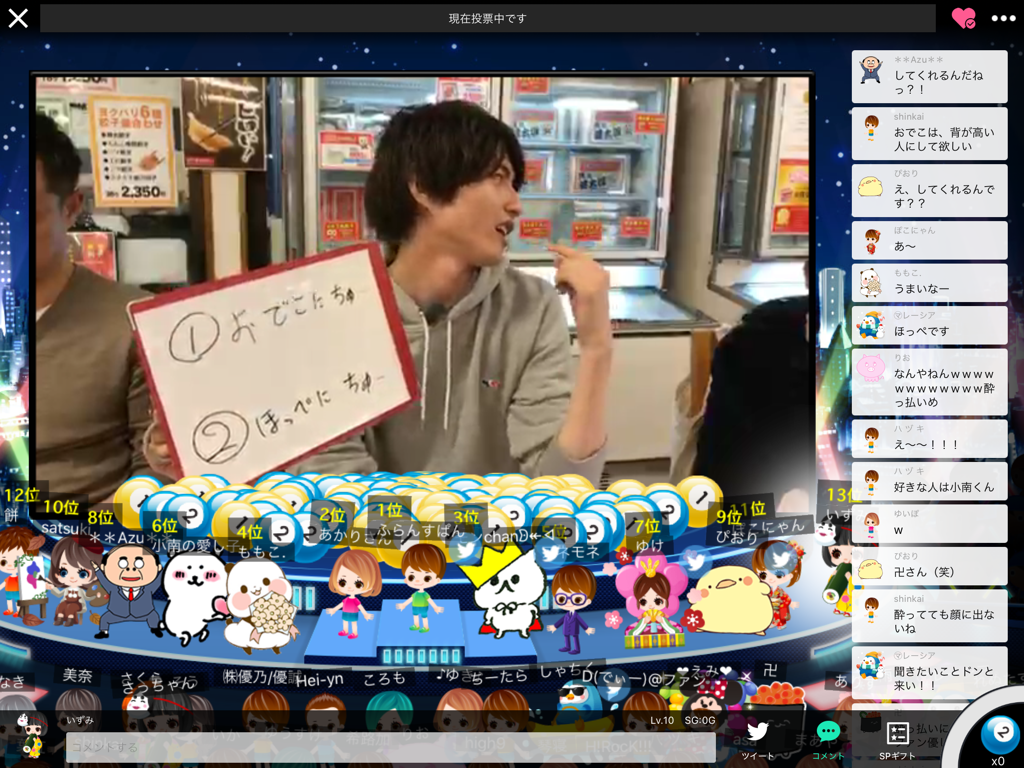Open ハヅキ avatar on え〜〜!!! comment
This screenshot has height=768, width=1024.
(x=871, y=439)
